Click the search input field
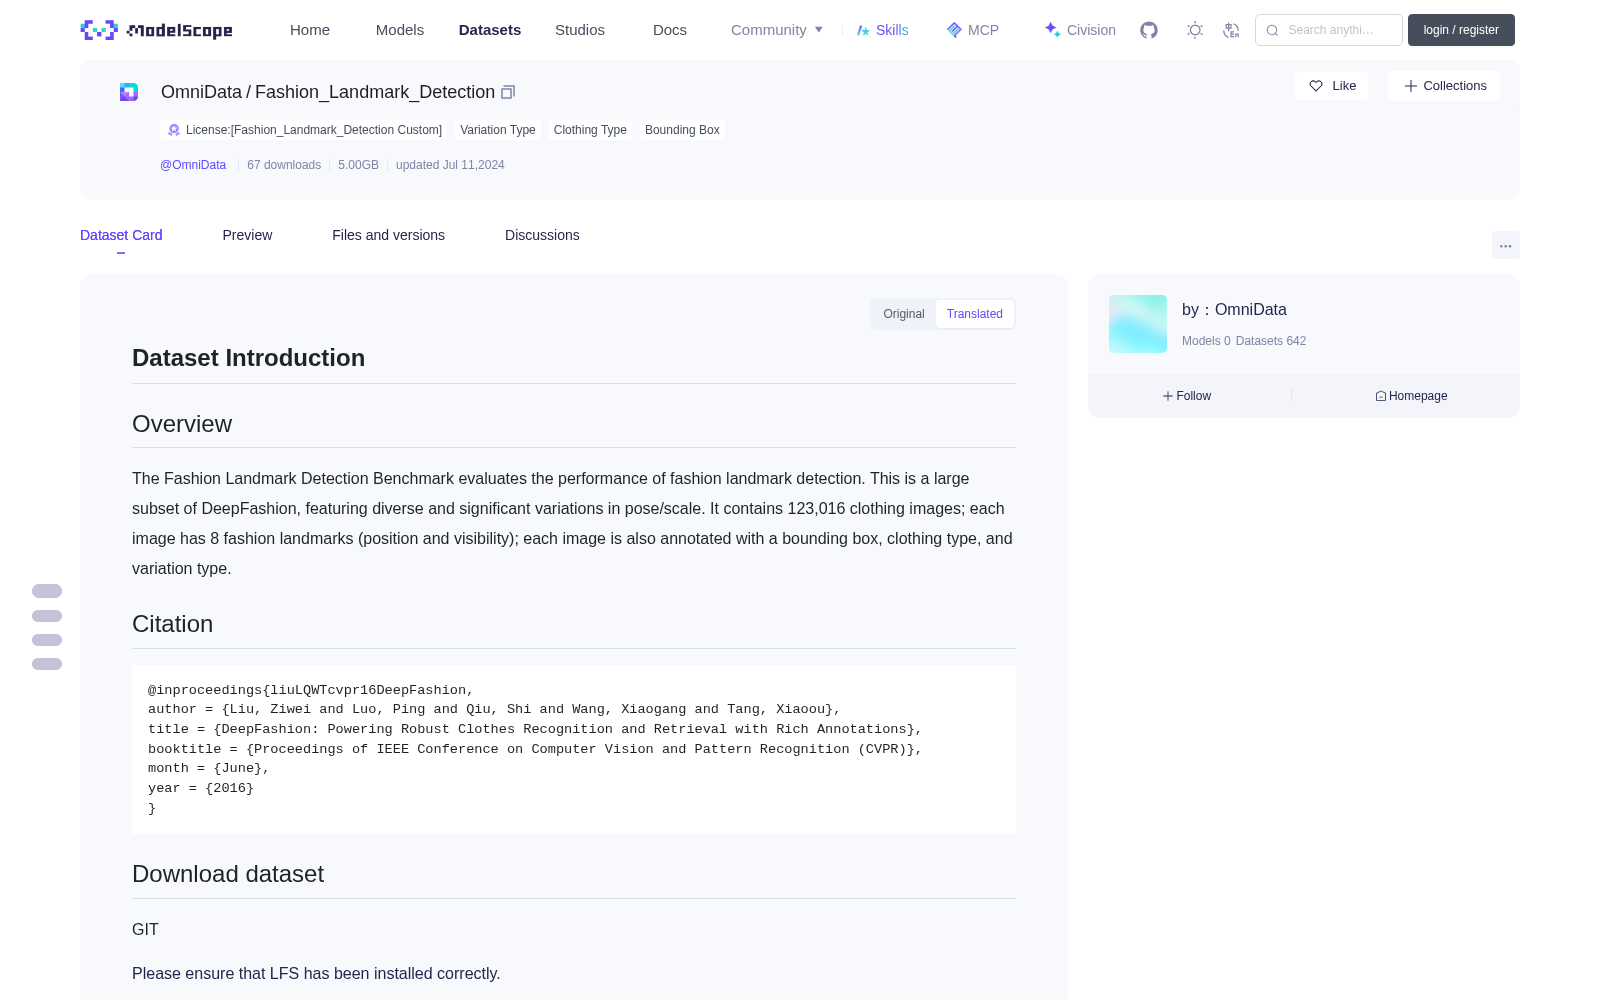This screenshot has height=1000, width=1600. click(x=1329, y=30)
